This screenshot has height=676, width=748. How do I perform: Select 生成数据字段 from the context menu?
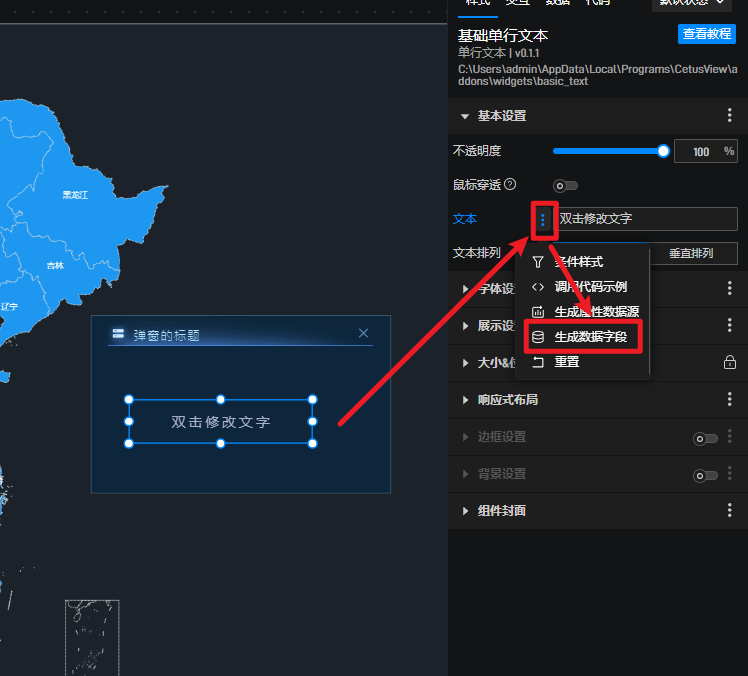590,337
